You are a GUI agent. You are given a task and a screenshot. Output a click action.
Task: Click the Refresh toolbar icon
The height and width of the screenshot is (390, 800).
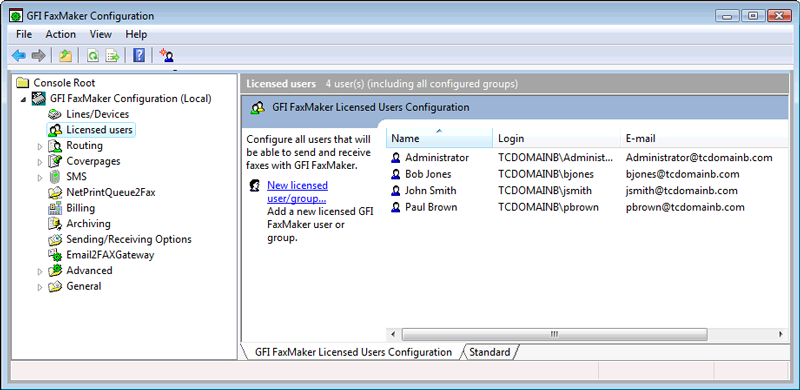(92, 56)
